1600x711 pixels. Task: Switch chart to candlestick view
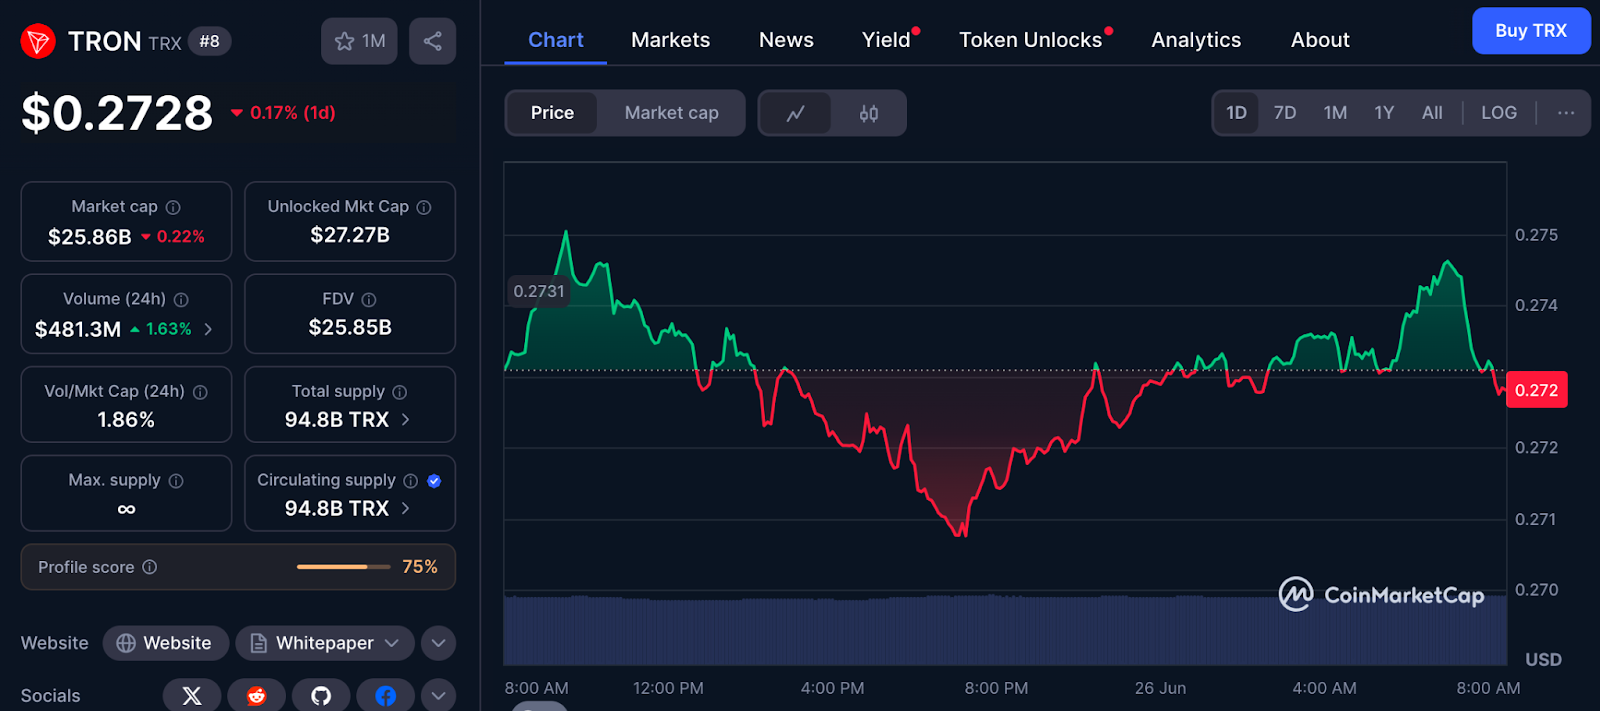tap(869, 113)
